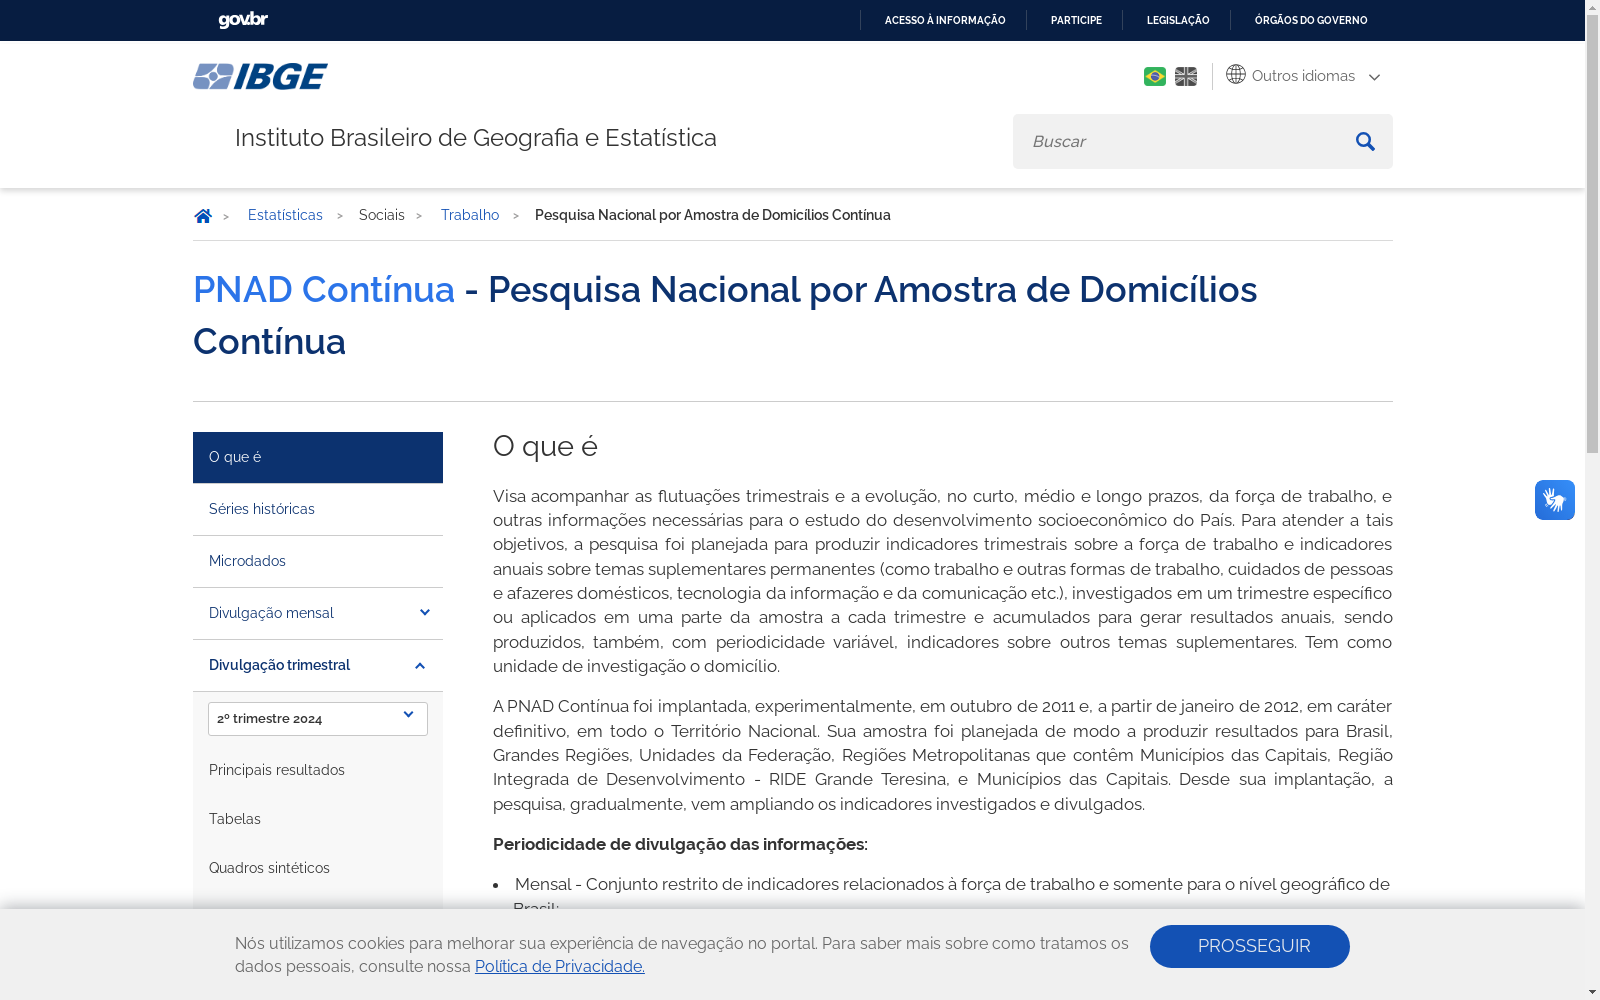This screenshot has height=1000, width=1600.
Task: Select the O que é sidebar item
Action: tap(318, 458)
